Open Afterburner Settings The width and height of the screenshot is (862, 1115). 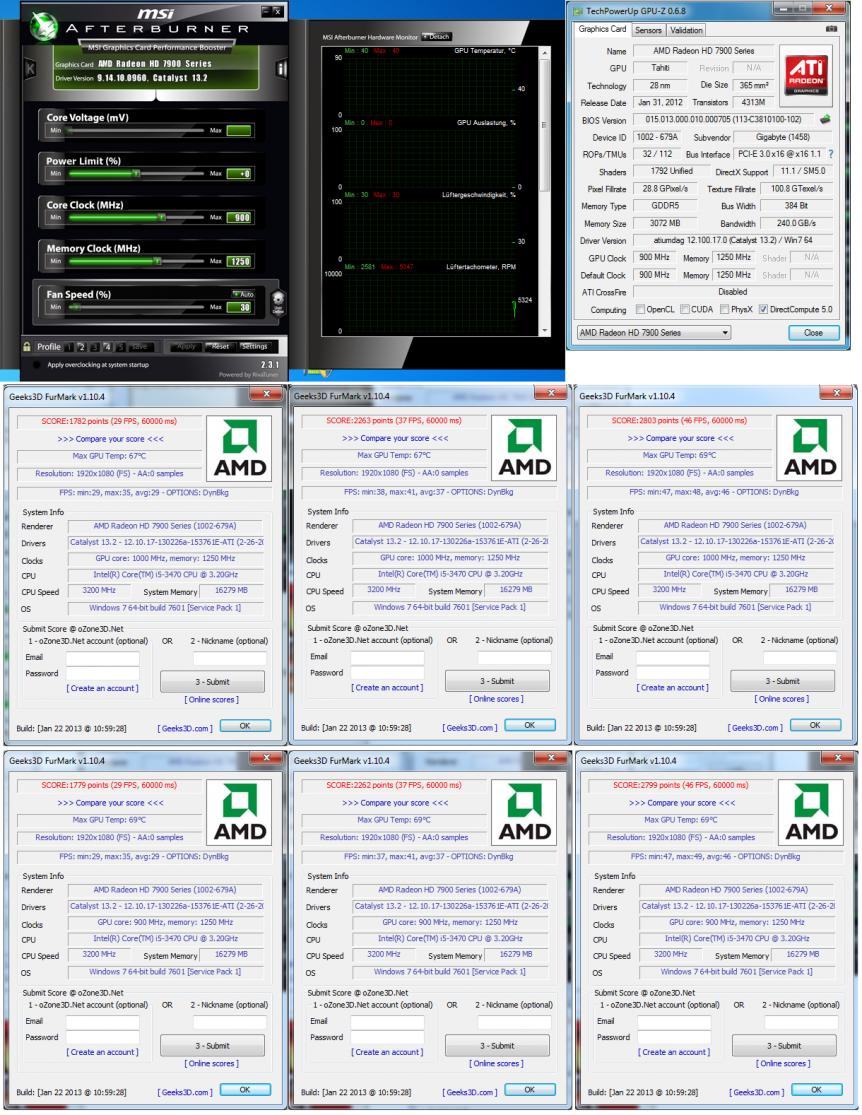[254, 346]
